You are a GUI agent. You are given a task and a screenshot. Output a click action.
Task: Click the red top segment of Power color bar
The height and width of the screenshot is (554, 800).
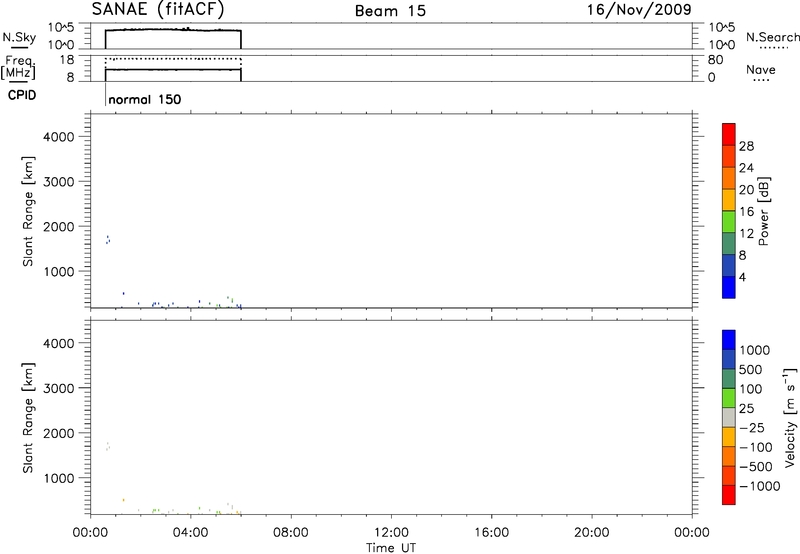click(729, 134)
